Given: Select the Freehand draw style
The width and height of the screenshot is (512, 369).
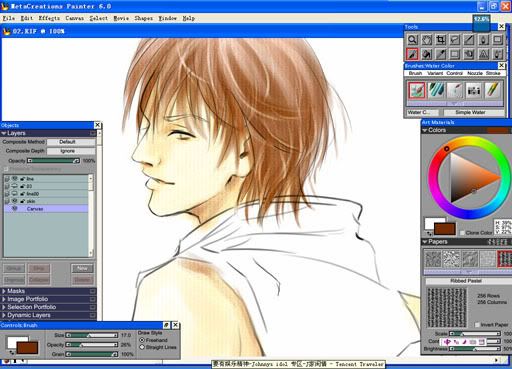Looking at the screenshot, I should tap(142, 340).
